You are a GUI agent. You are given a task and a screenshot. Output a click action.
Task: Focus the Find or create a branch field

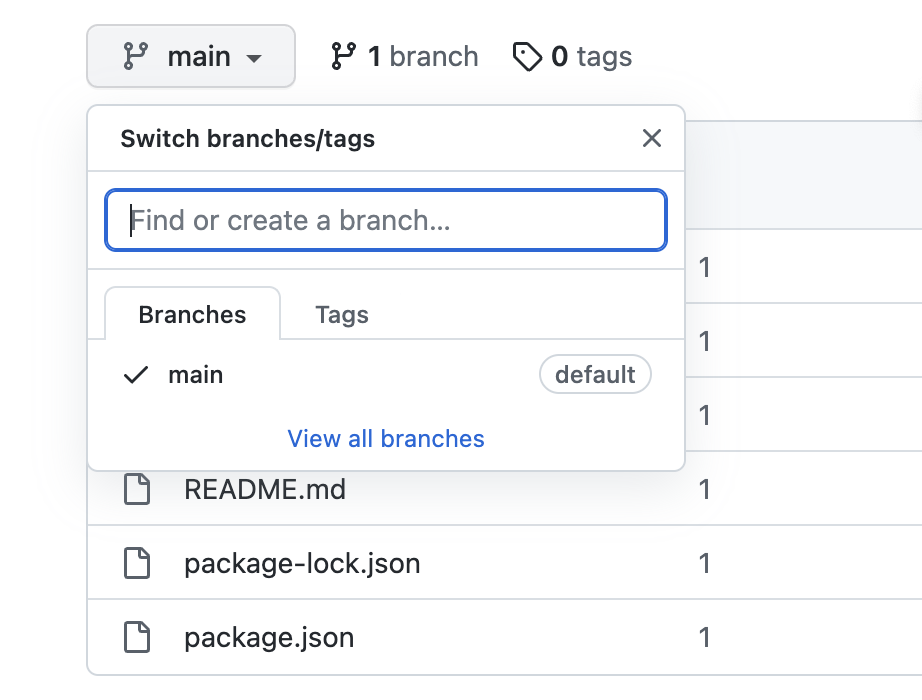tap(386, 220)
